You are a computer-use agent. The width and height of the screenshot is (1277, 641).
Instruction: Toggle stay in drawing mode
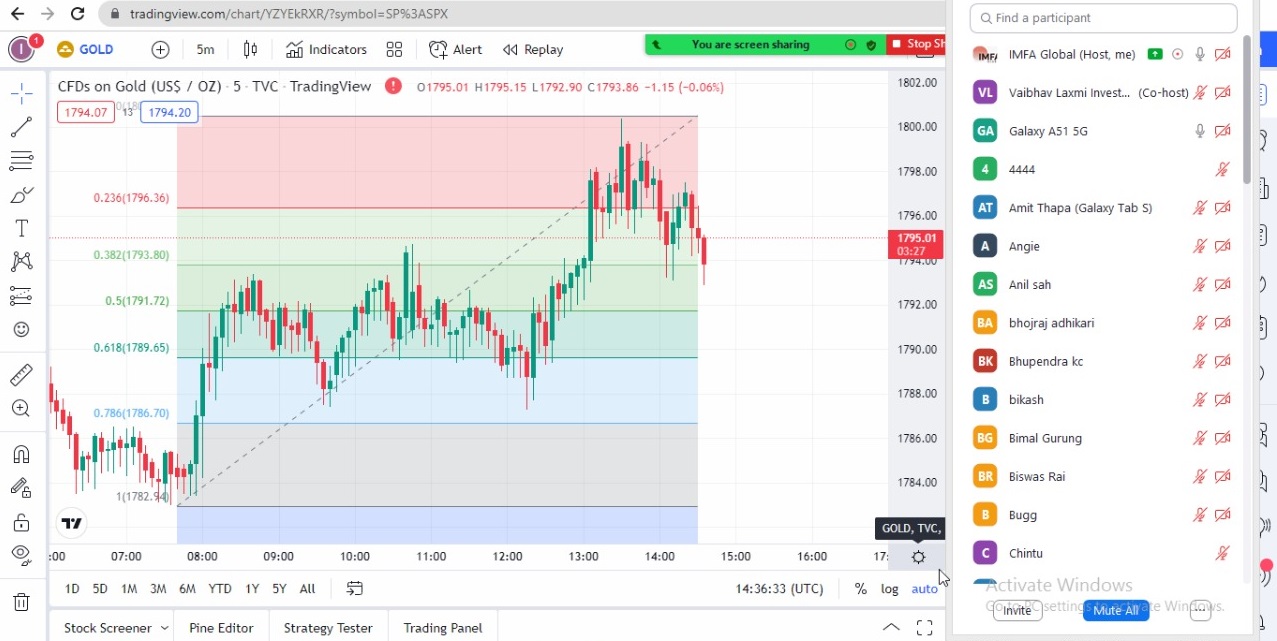coord(21,488)
